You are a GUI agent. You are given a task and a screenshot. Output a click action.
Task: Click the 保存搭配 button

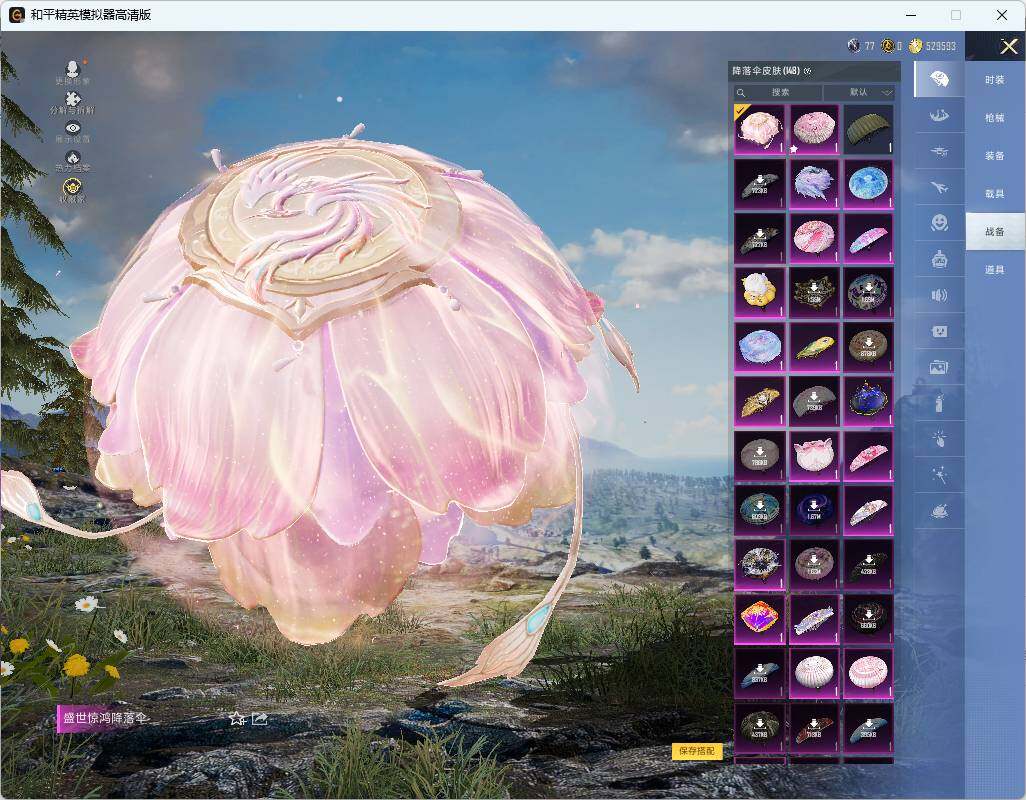point(696,751)
